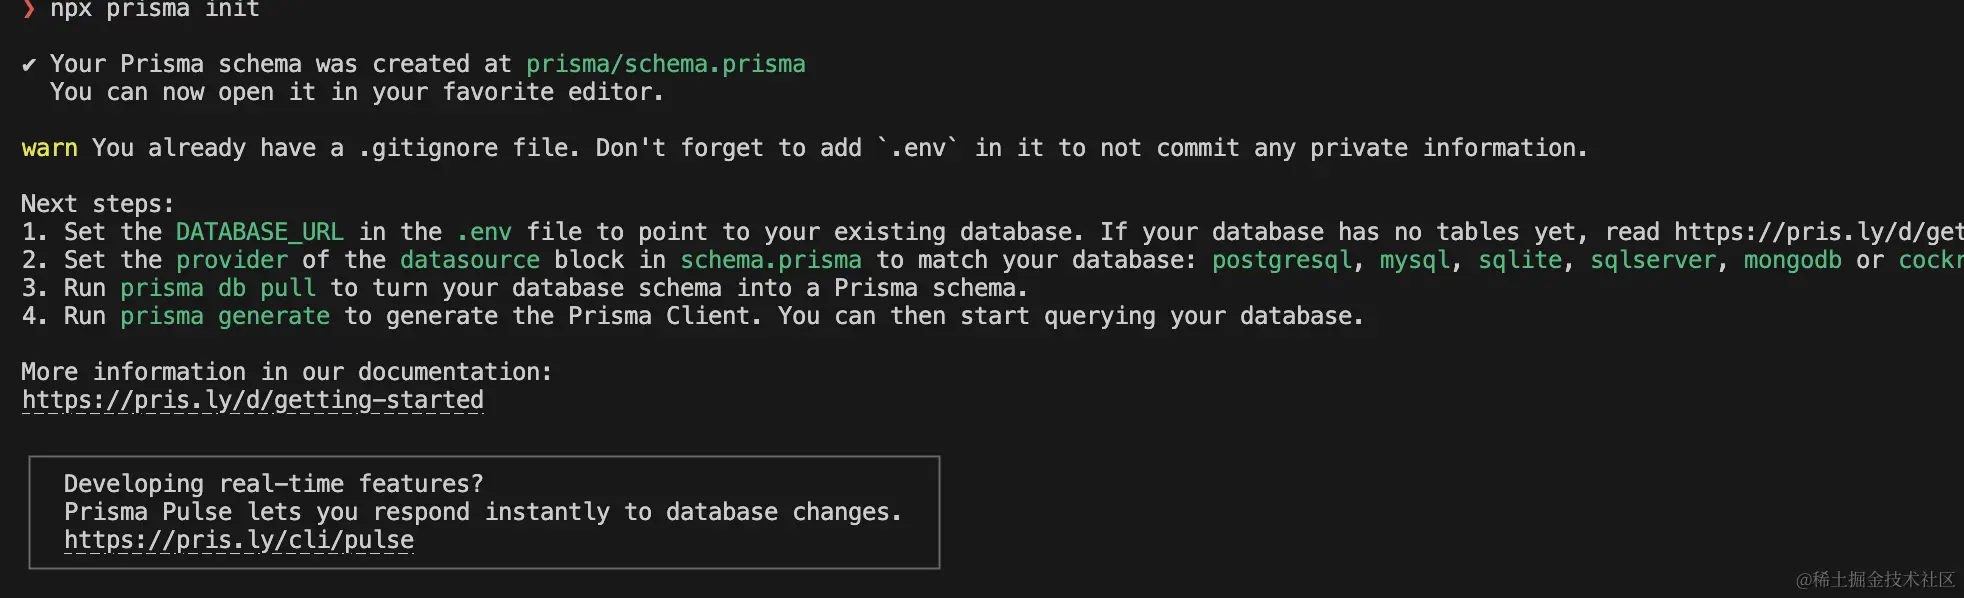Click the green prisma/schema.prisma file path
The width and height of the screenshot is (1964, 598).
coord(665,64)
